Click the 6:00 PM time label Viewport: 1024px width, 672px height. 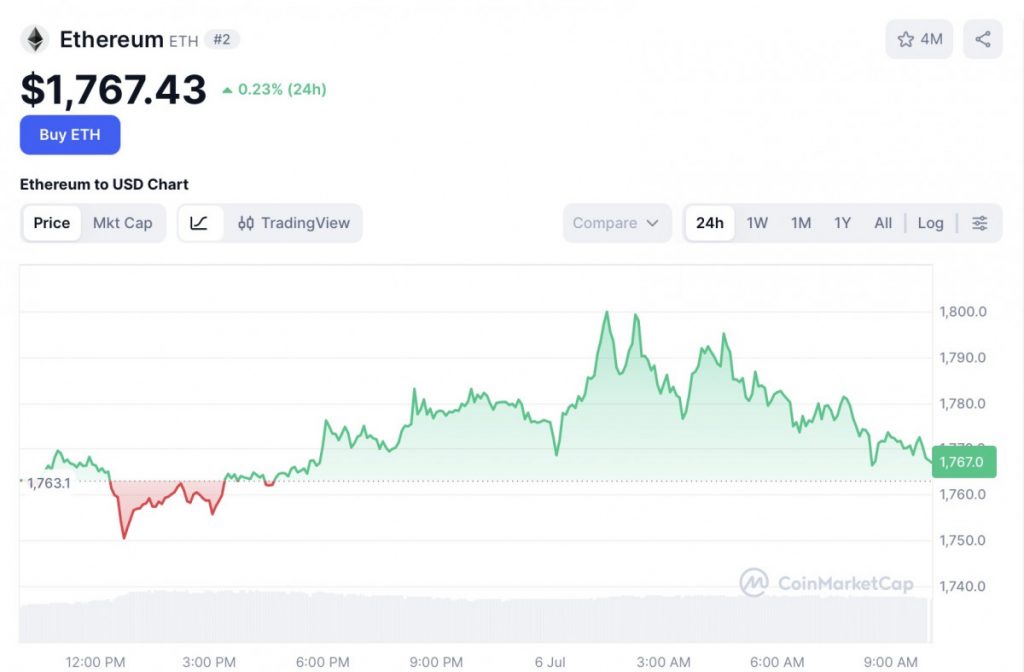pos(323,662)
